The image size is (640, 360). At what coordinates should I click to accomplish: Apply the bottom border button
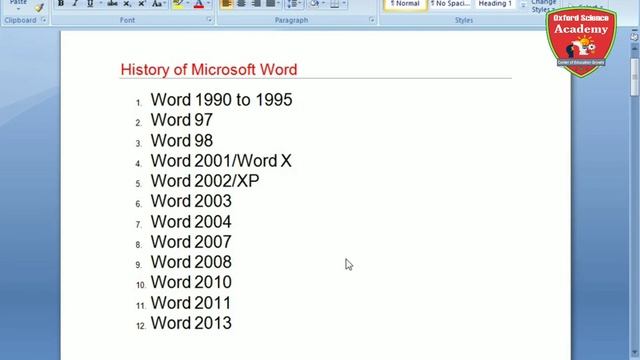coord(335,4)
